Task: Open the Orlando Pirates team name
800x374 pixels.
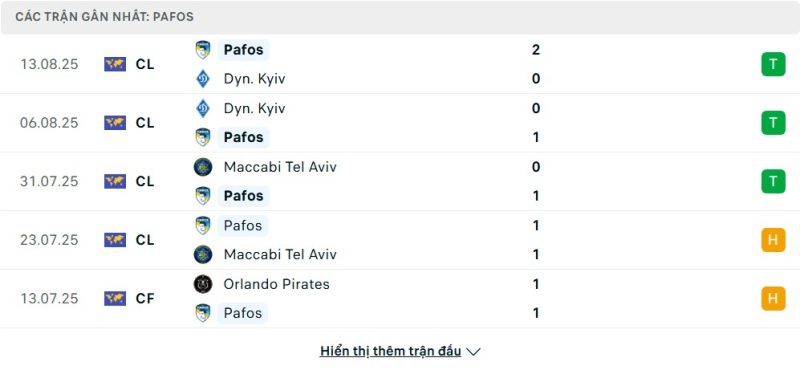Action: (277, 284)
